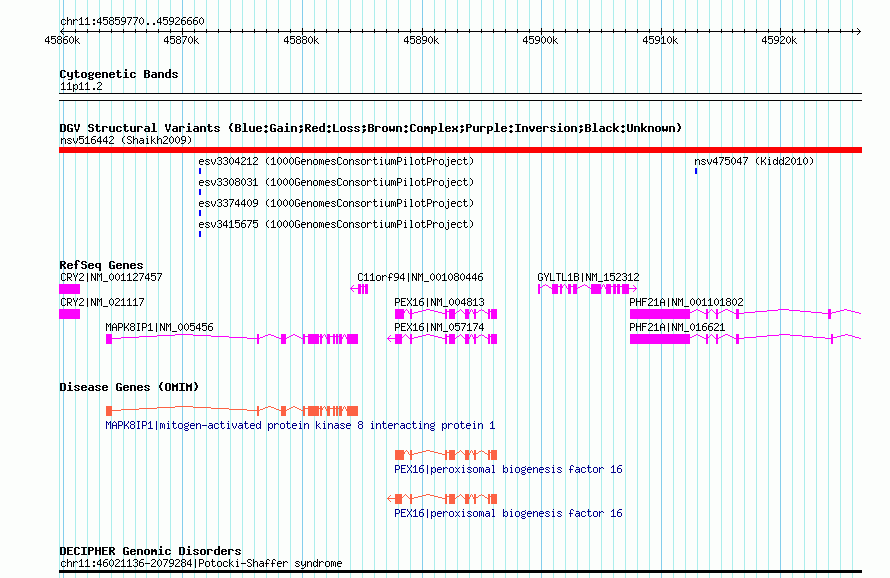Click the MAPK8IP1|NM_005456 gene label
The height and width of the screenshot is (578, 890).
click(159, 327)
